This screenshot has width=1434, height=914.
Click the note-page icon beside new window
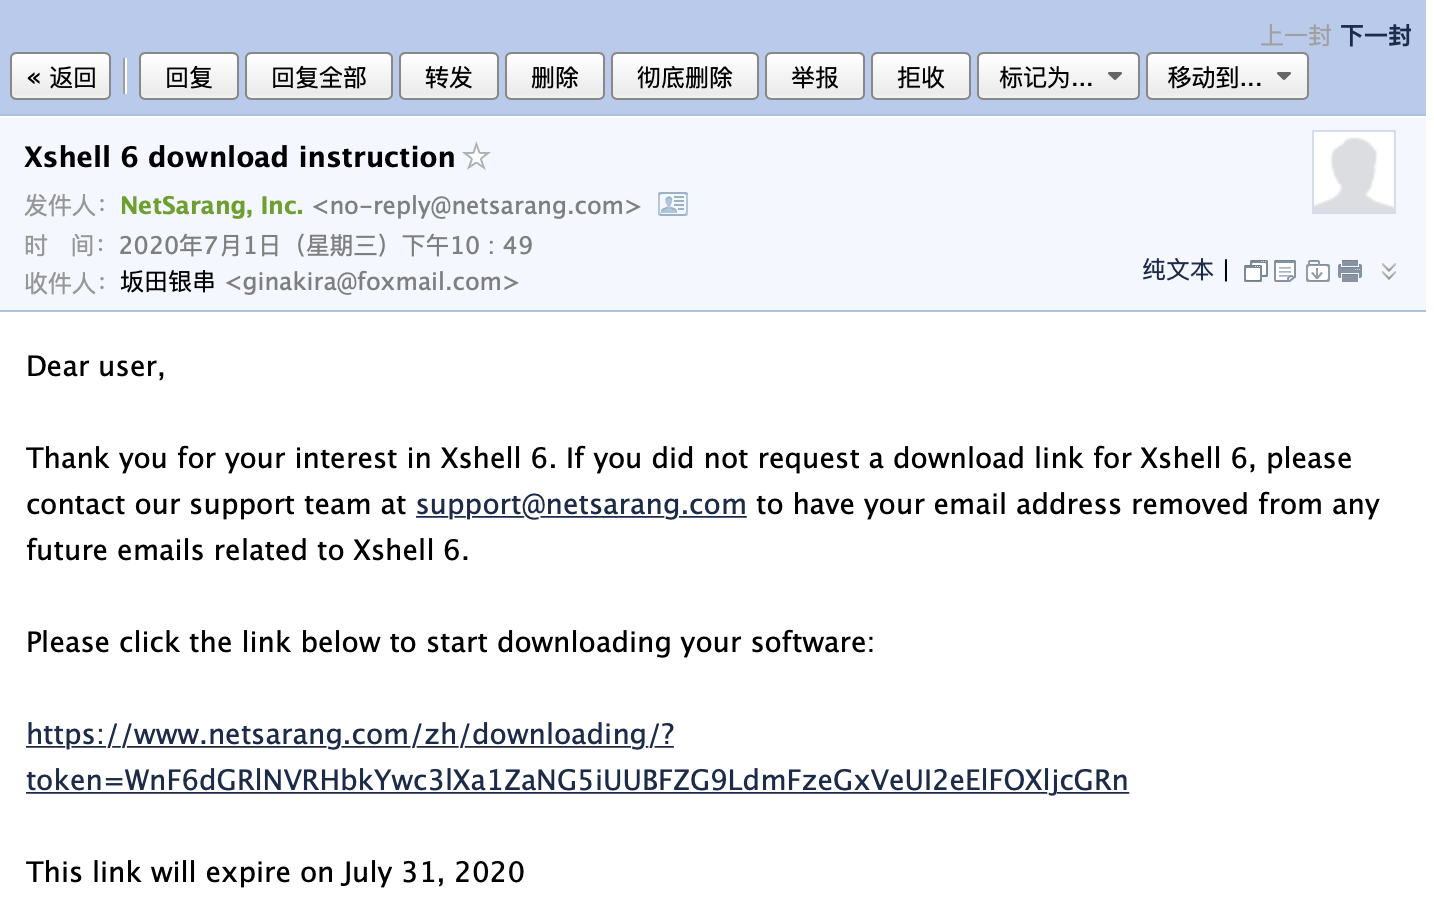[1286, 271]
